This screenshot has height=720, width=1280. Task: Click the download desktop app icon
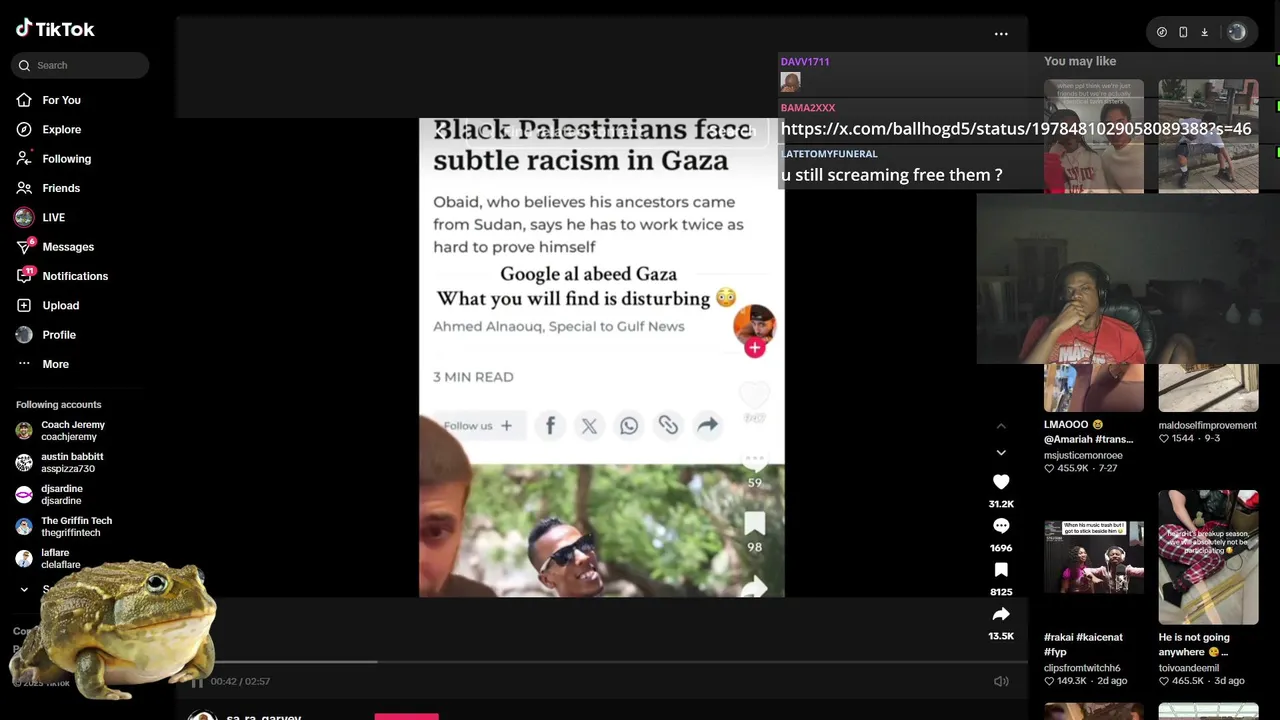pos(1204,32)
